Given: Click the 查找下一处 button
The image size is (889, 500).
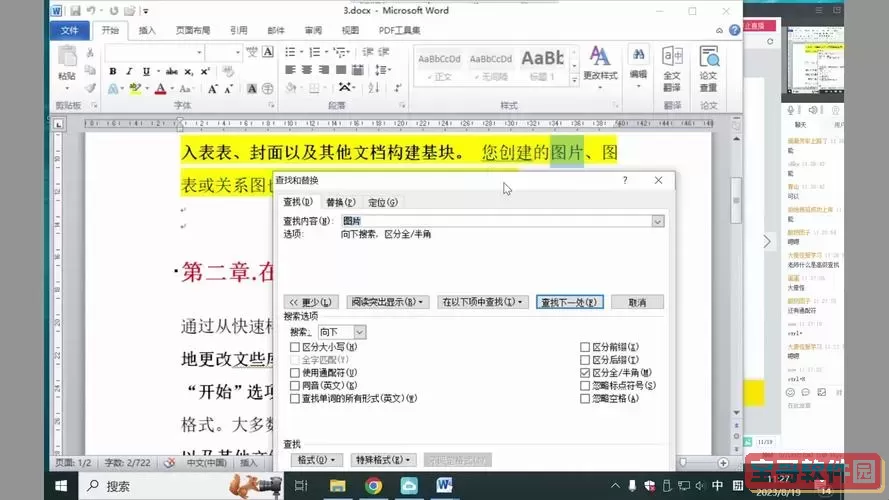Looking at the screenshot, I should (x=570, y=302).
